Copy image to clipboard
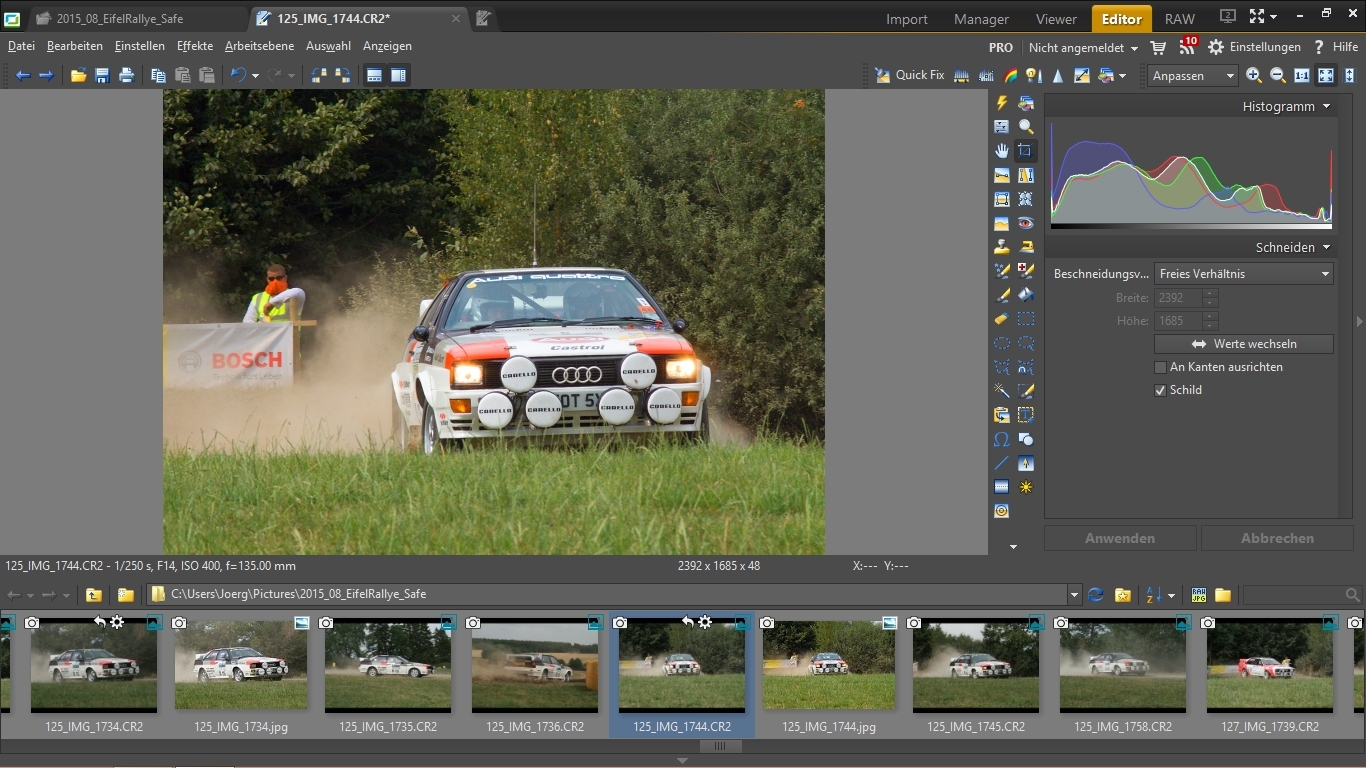This screenshot has width=1366, height=768. pyautogui.click(x=158, y=75)
